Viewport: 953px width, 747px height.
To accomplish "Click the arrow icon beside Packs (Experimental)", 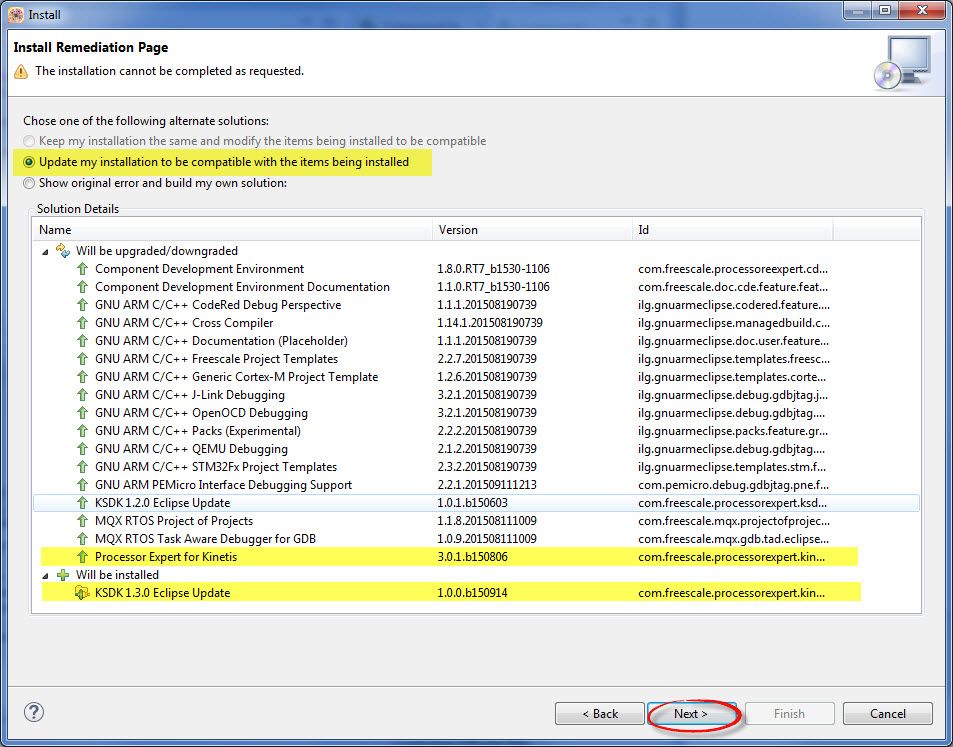I will [x=82, y=431].
